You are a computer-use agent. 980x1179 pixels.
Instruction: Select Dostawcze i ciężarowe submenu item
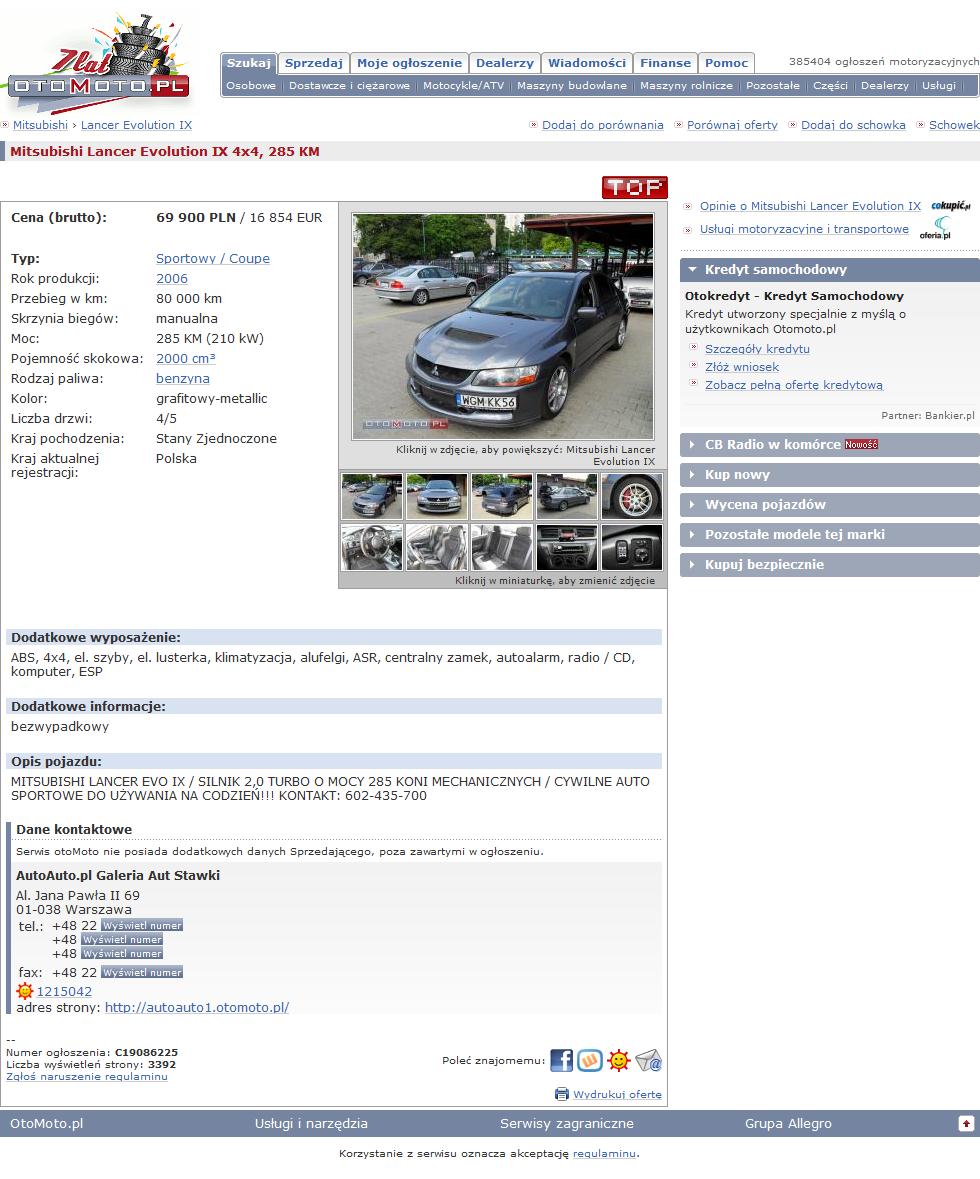click(x=350, y=86)
